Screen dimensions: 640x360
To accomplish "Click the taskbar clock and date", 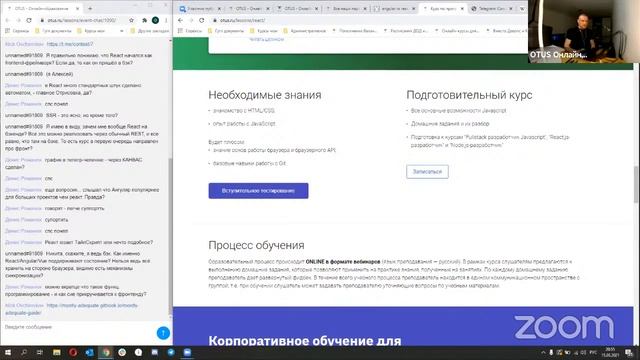I will click(610, 352).
